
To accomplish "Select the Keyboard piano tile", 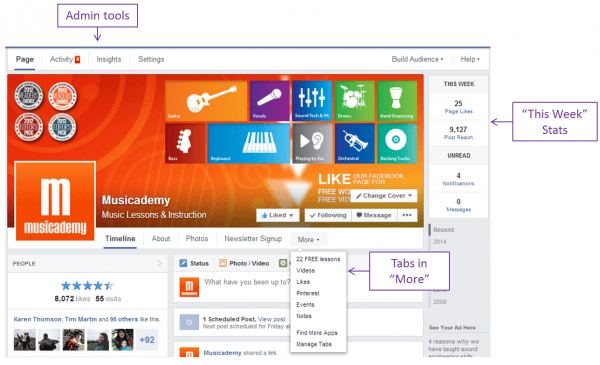I will (x=249, y=143).
